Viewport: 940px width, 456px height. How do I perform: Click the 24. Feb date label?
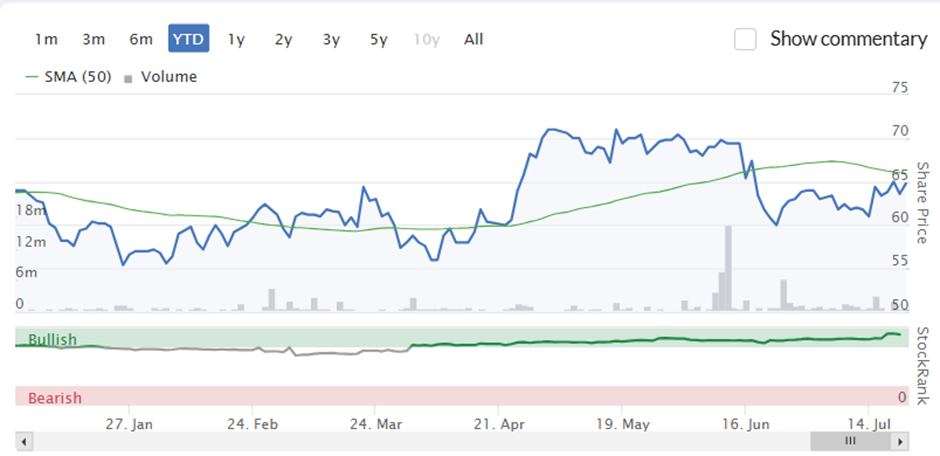(x=253, y=424)
